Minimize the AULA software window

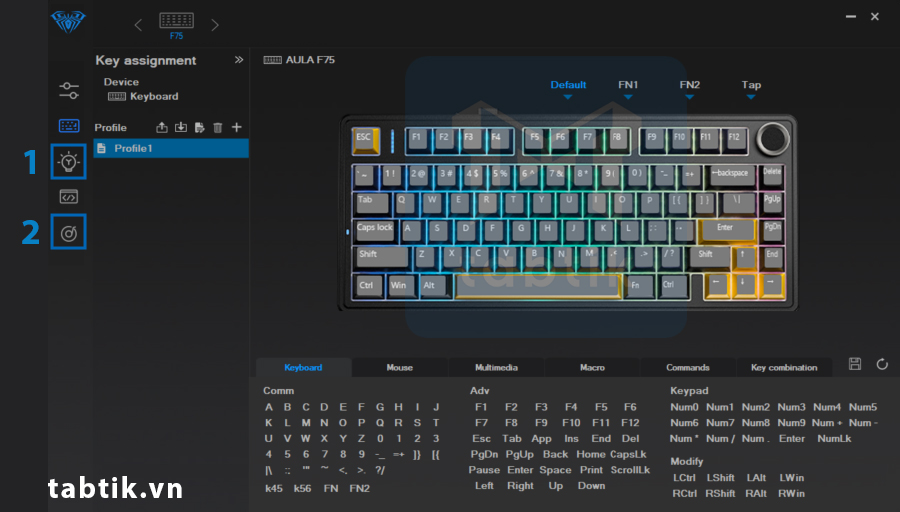click(851, 17)
